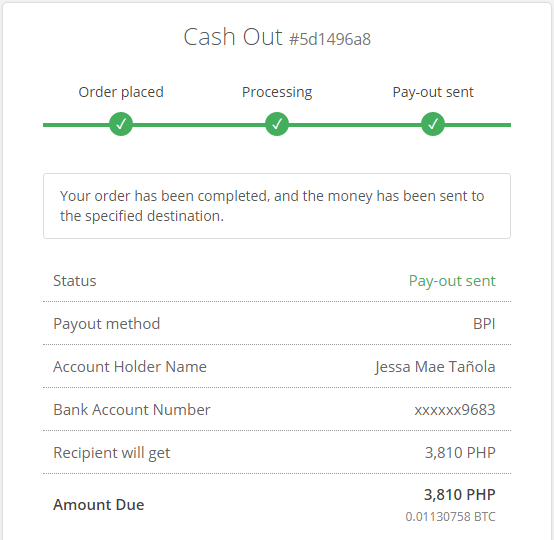
Task: Click the 0.01130758 BTC amount
Action: tap(450, 517)
